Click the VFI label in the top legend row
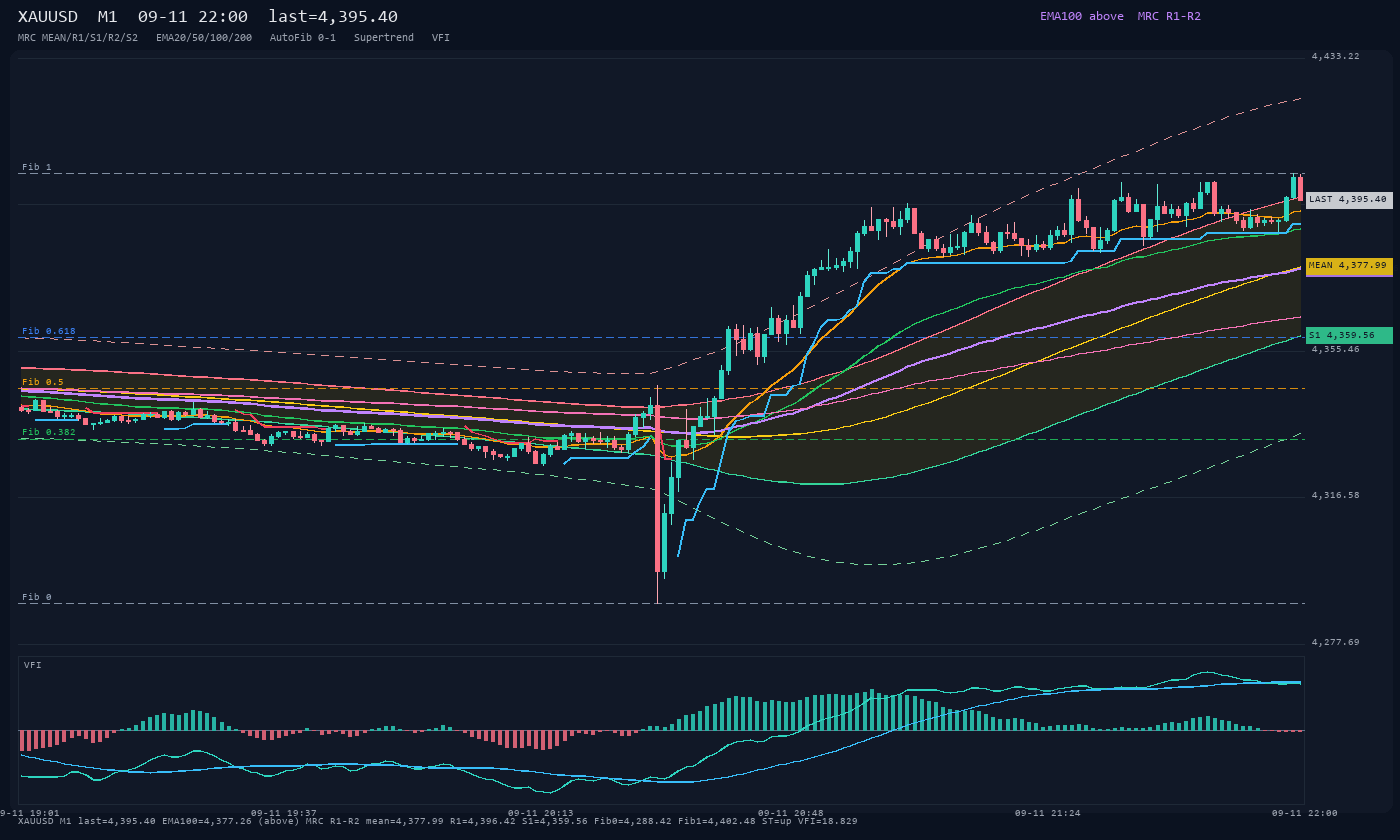1400x840 pixels. [441, 38]
